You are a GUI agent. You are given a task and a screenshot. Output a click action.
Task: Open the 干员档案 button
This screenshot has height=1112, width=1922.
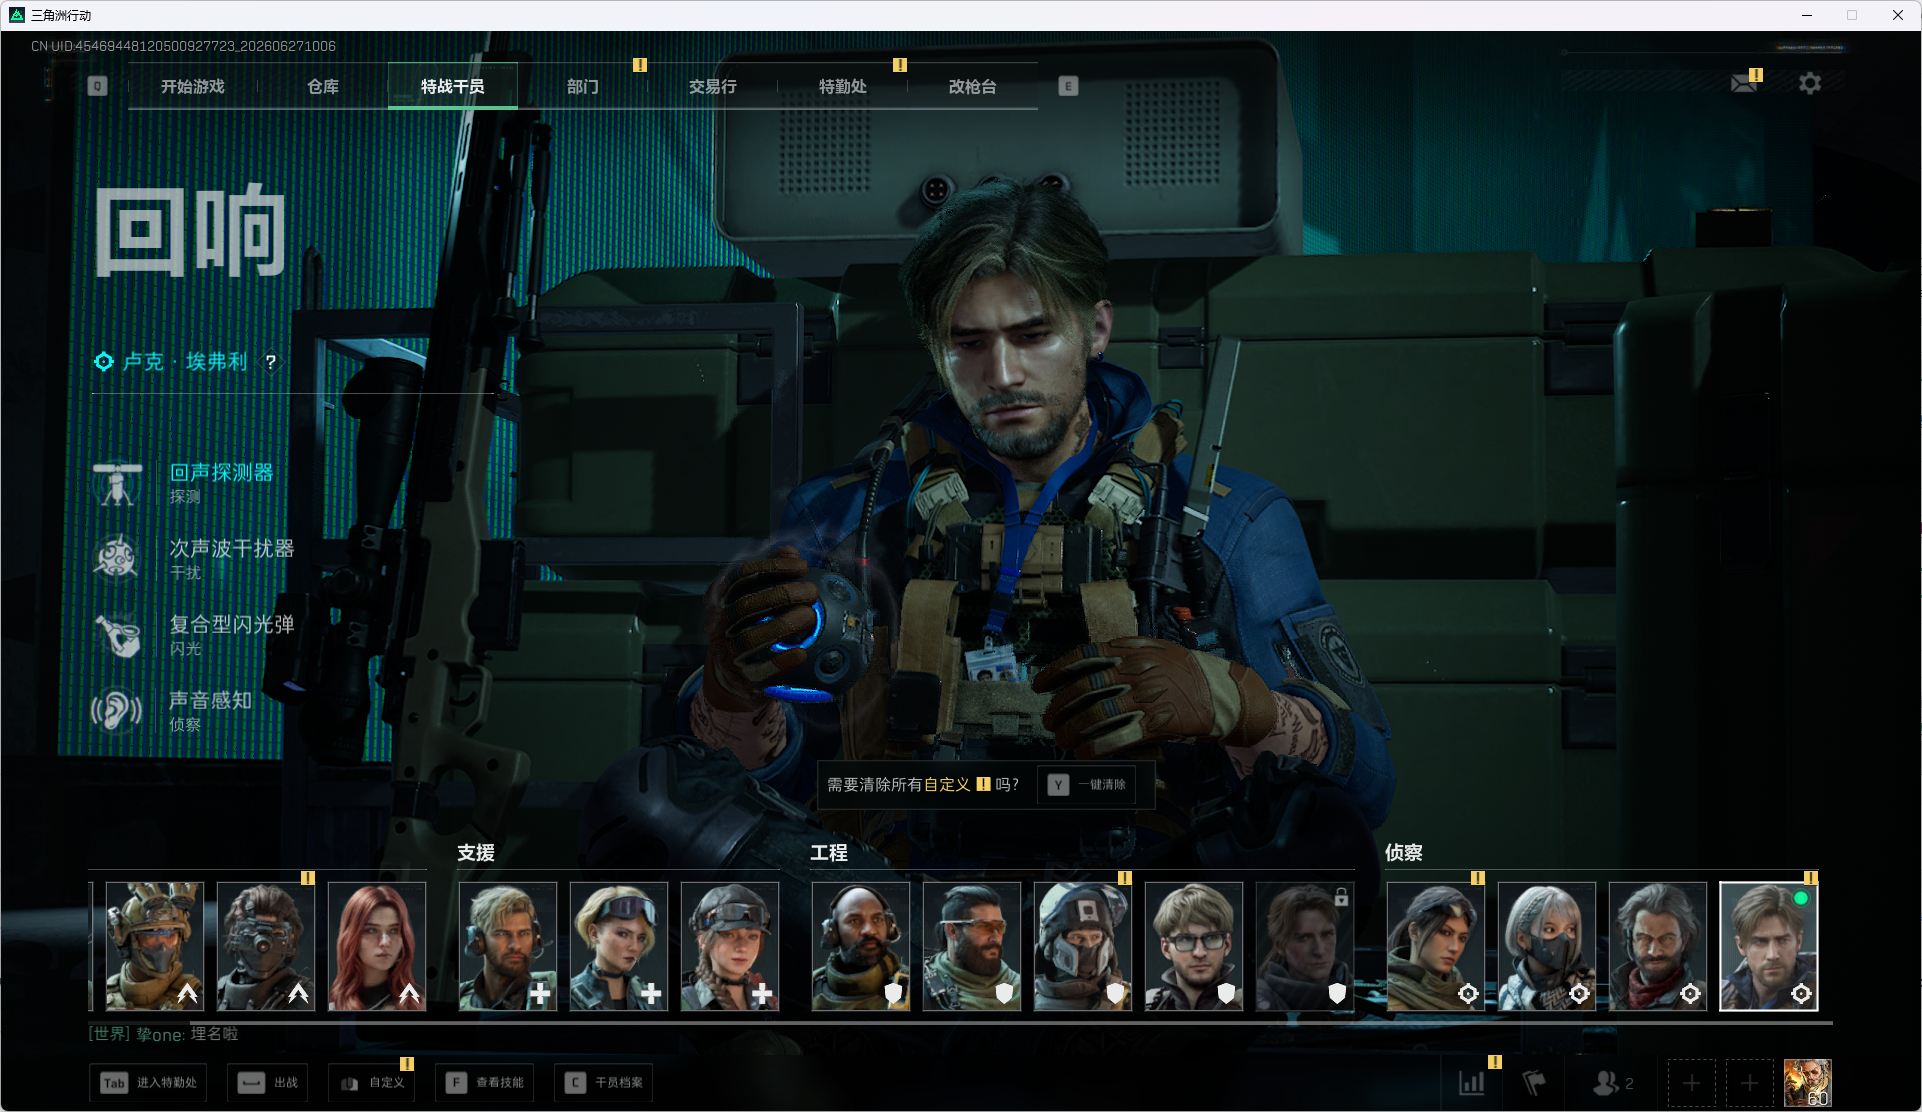tap(604, 1083)
